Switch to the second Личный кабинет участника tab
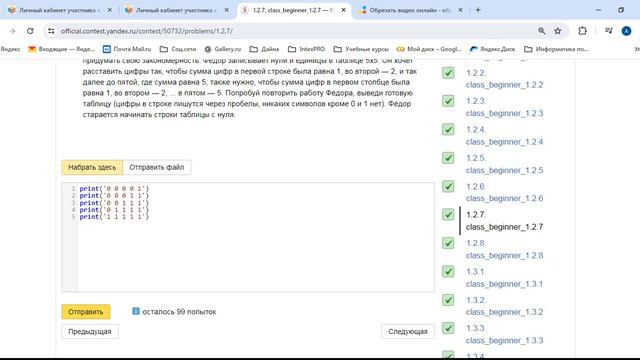The image size is (640, 360). tap(177, 10)
